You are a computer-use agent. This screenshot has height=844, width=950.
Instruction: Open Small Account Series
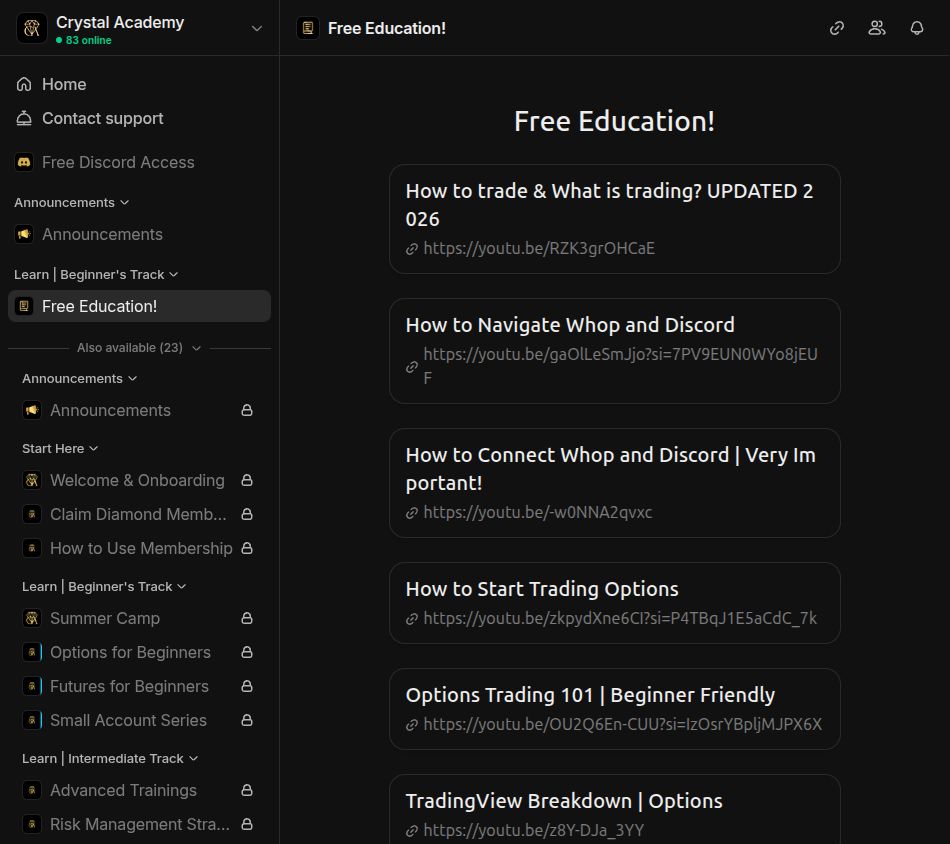(139, 720)
